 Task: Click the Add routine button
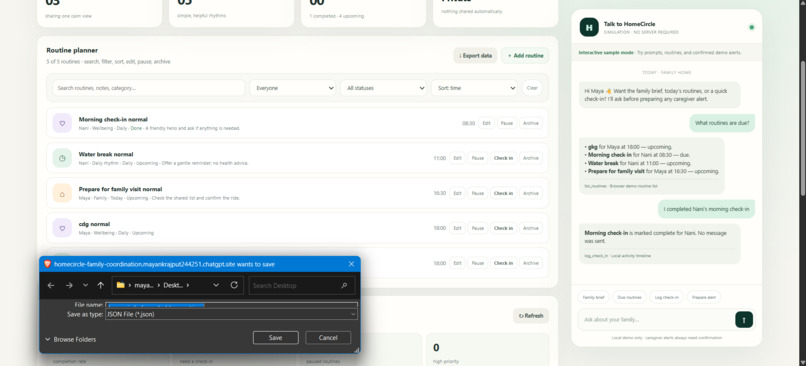pyautogui.click(x=525, y=56)
